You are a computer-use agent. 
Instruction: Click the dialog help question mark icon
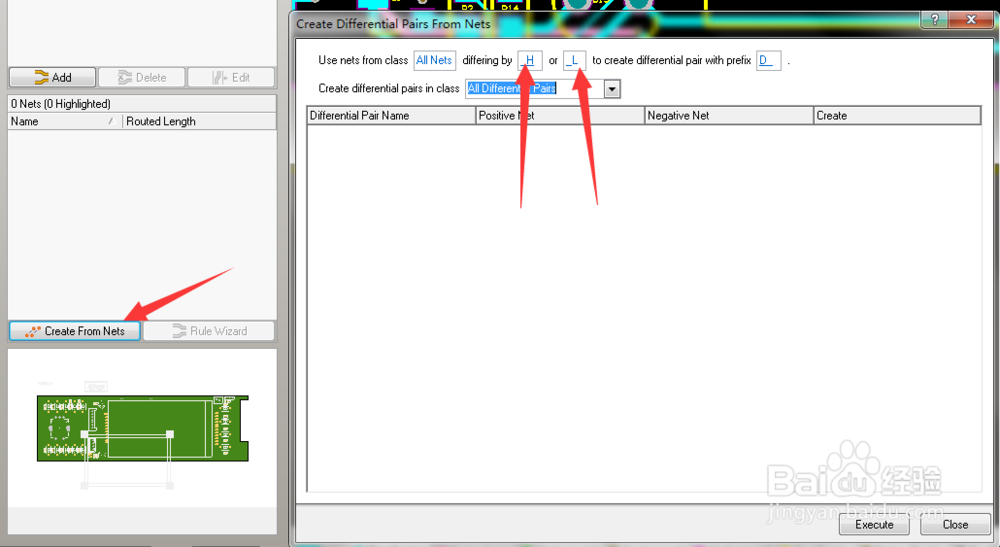click(934, 20)
